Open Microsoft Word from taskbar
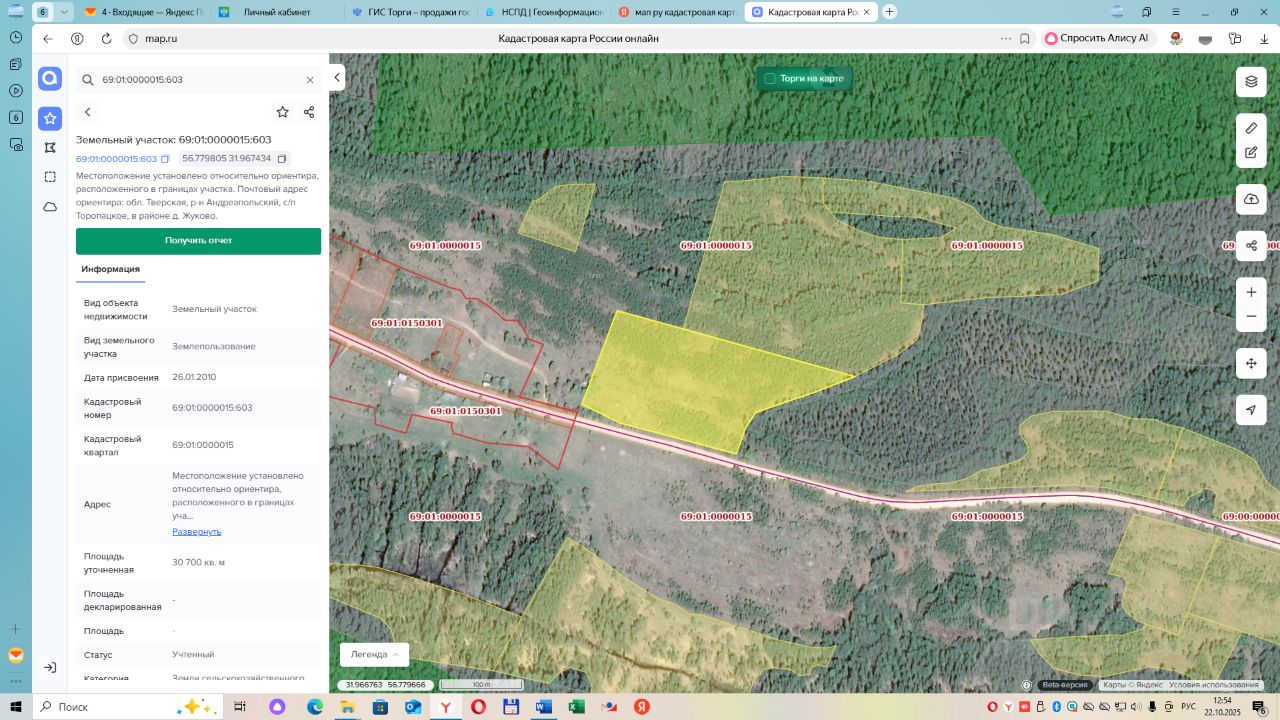The height and width of the screenshot is (720, 1280). click(x=543, y=707)
